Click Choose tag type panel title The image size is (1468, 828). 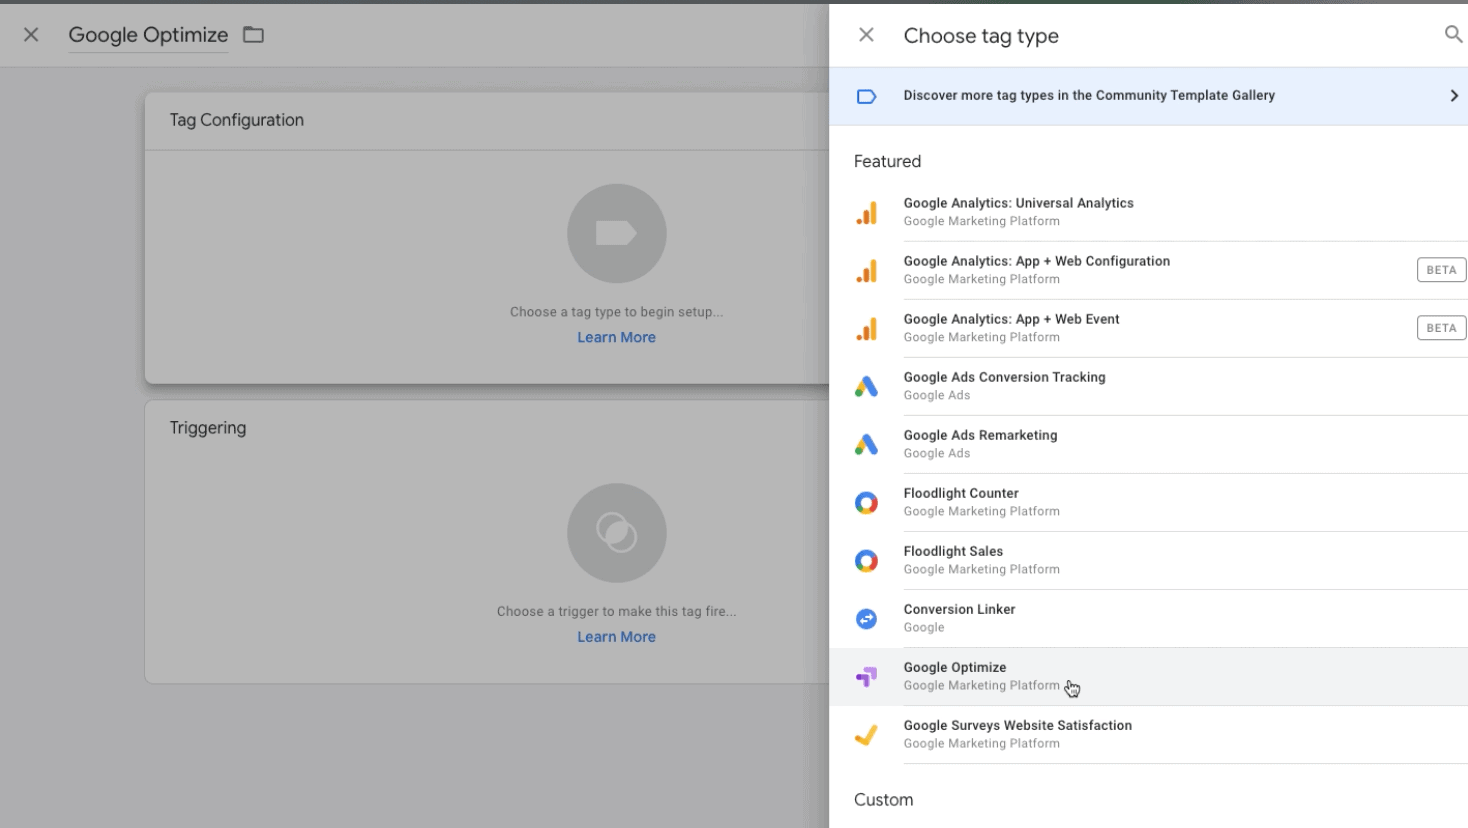(981, 36)
